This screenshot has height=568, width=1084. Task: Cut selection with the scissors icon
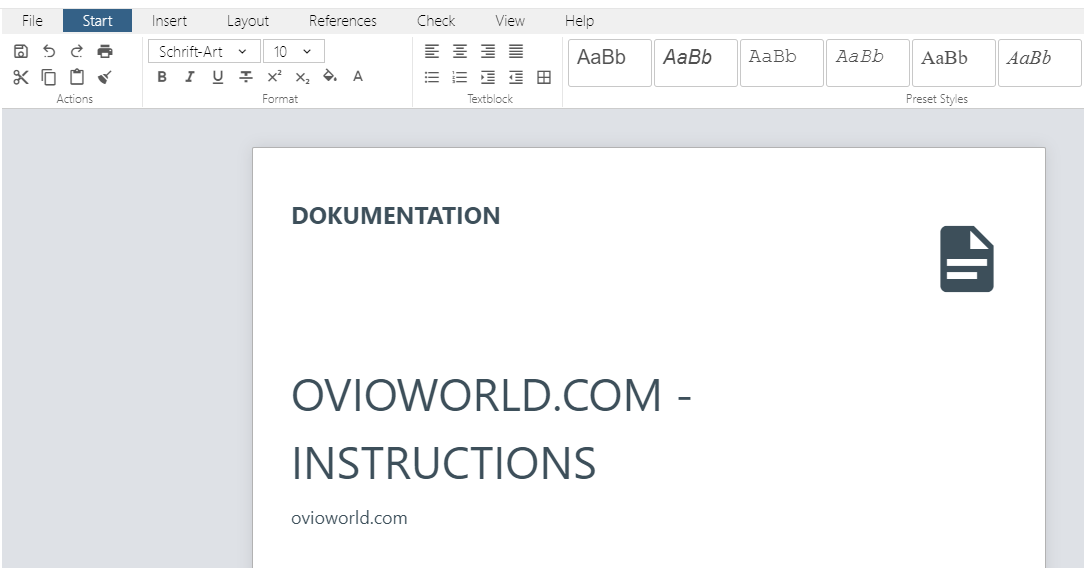(21, 77)
